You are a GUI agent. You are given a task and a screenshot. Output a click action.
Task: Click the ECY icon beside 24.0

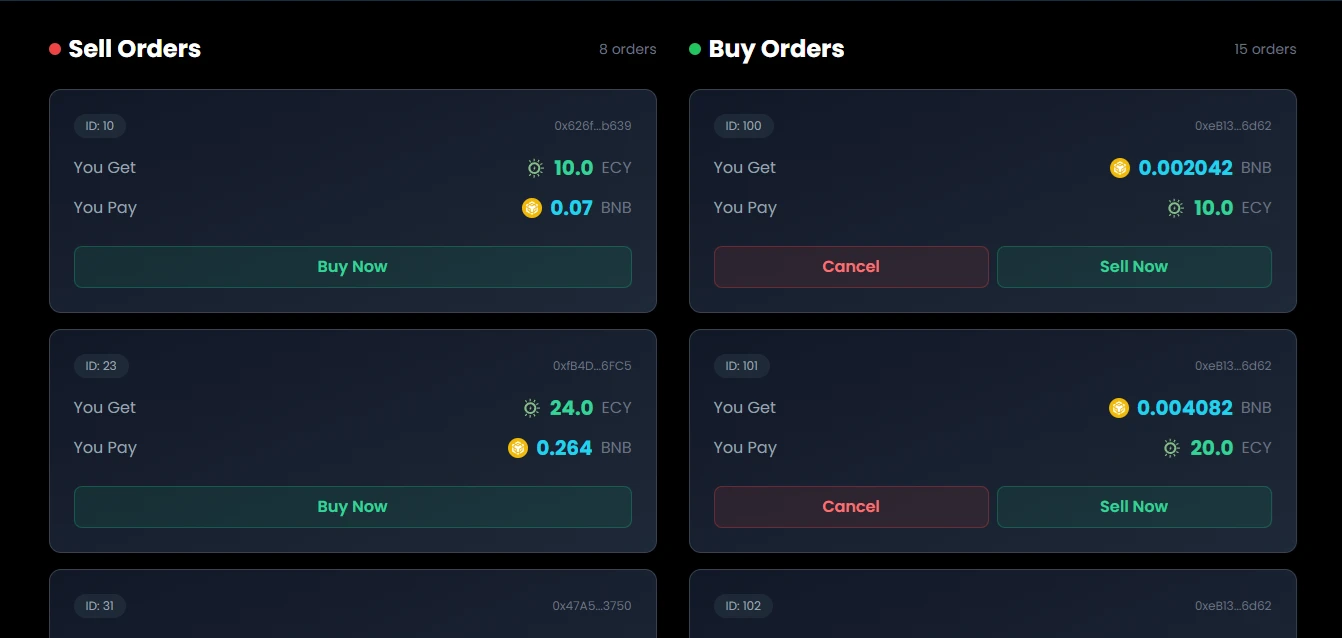[x=531, y=408]
